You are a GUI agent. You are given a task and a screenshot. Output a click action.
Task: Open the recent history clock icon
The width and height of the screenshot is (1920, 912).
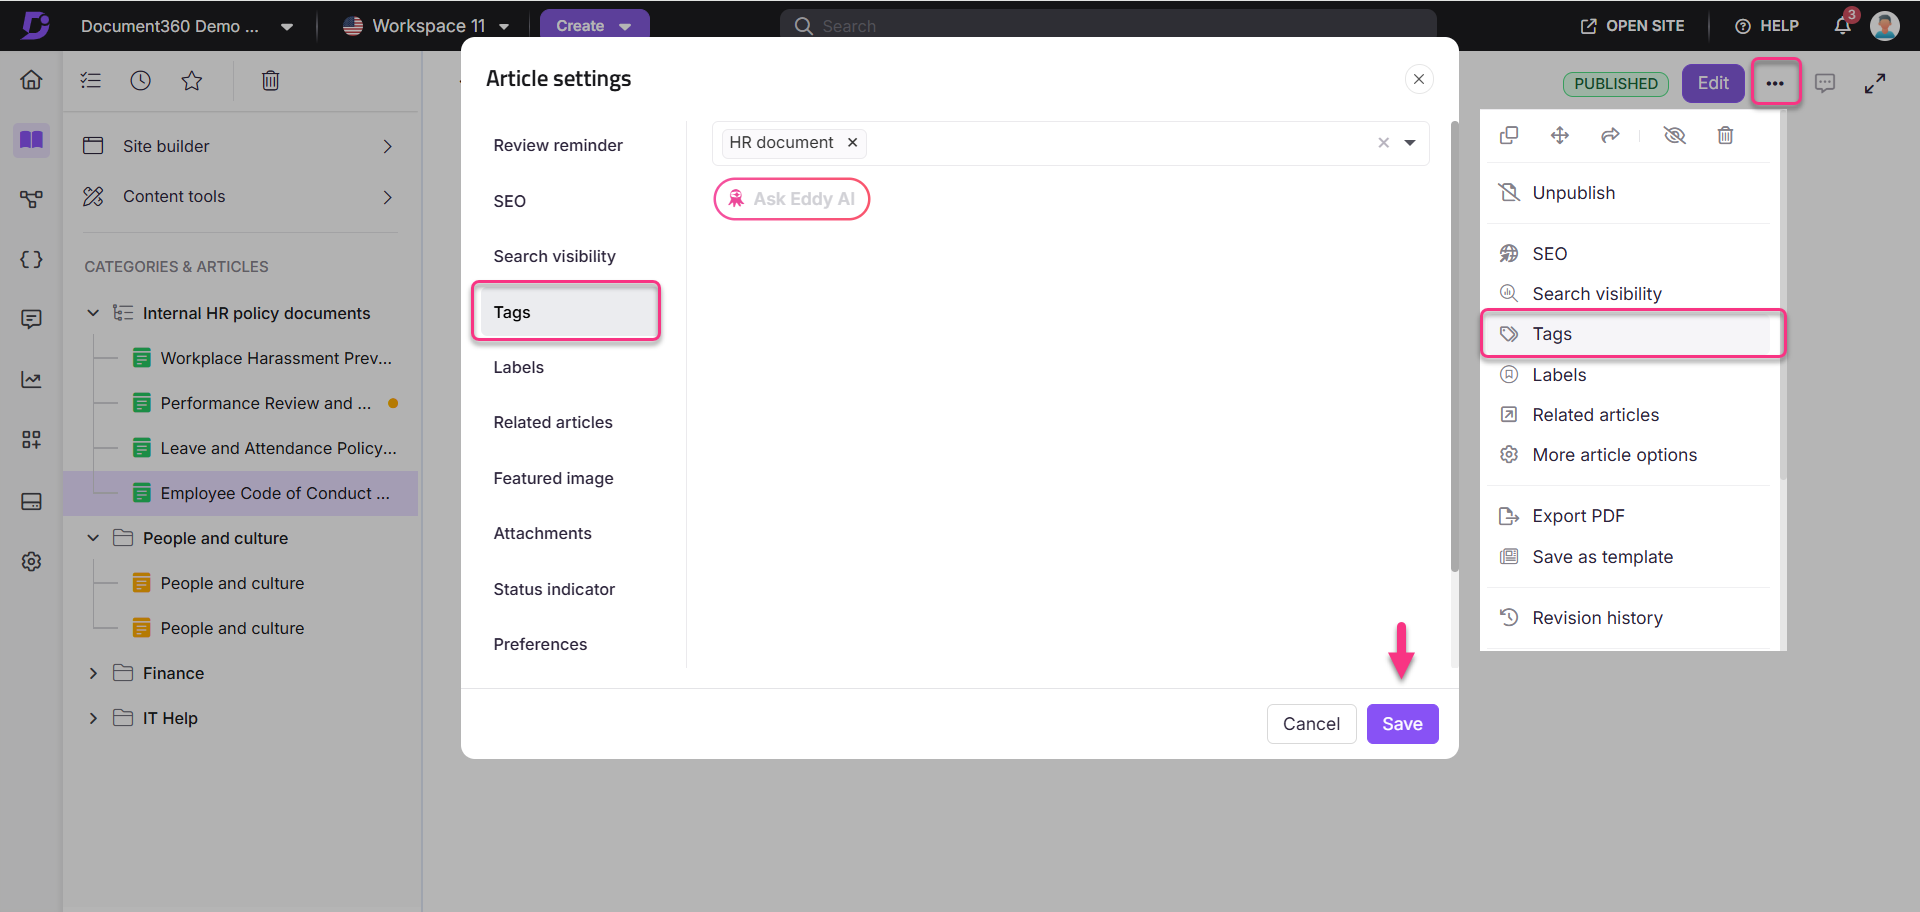coord(141,81)
